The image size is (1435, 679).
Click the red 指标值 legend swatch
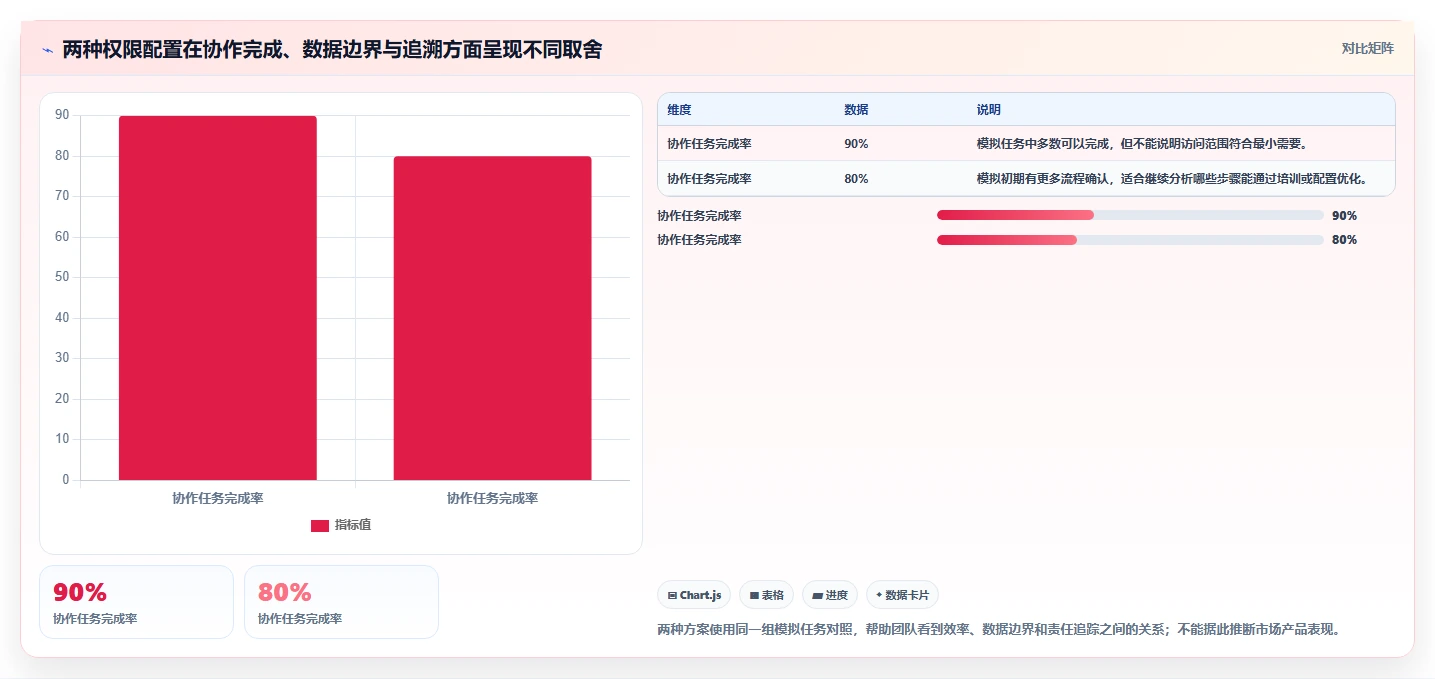pyautogui.click(x=320, y=526)
